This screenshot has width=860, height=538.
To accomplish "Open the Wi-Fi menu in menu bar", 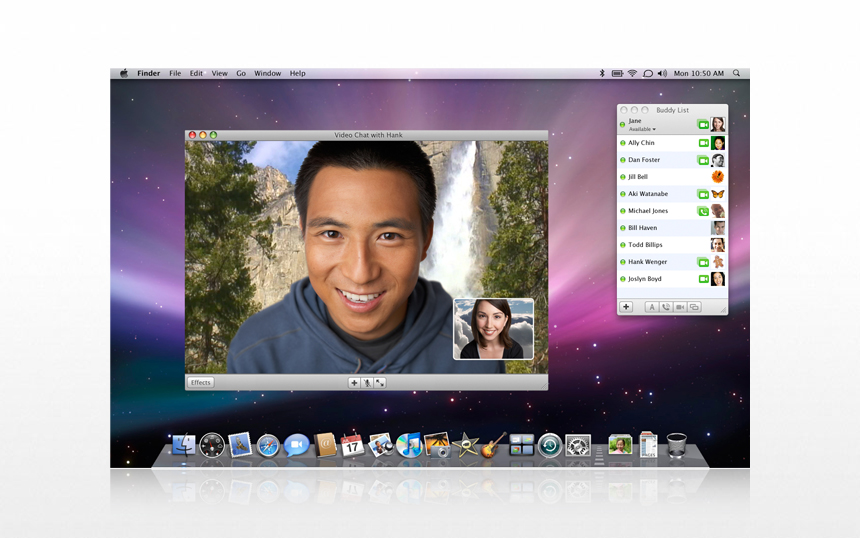I will 632,73.
